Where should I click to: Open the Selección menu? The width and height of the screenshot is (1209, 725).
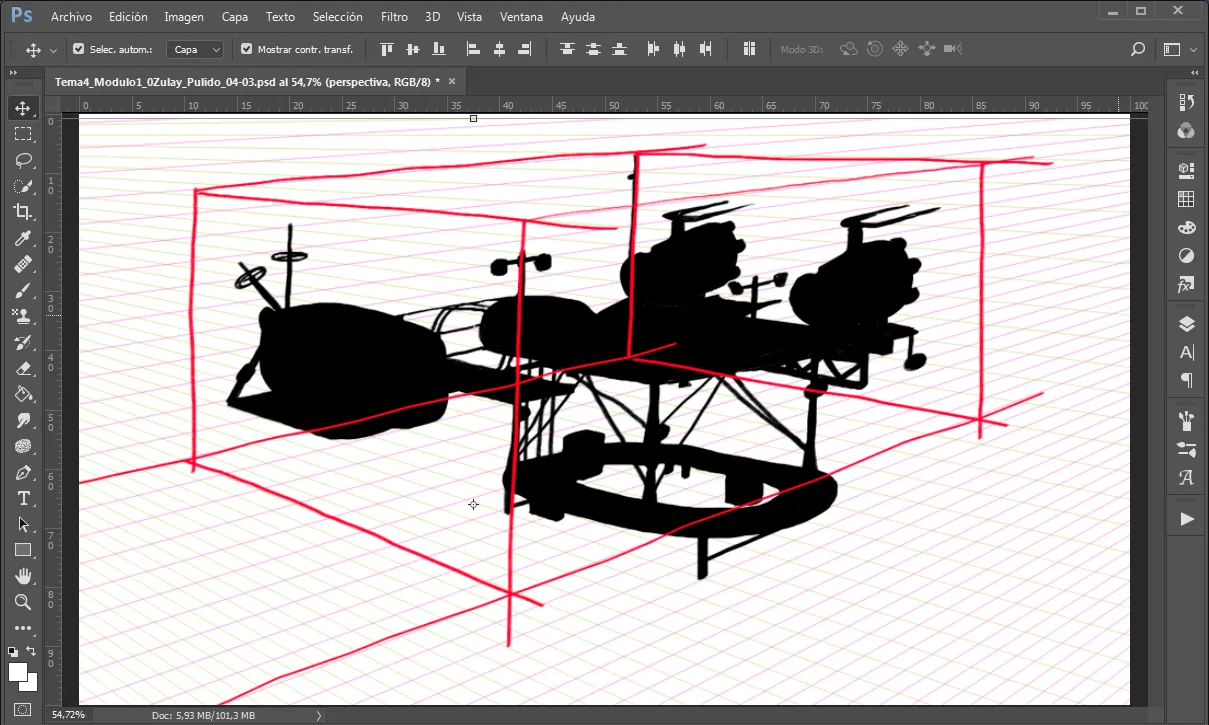pyautogui.click(x=338, y=17)
